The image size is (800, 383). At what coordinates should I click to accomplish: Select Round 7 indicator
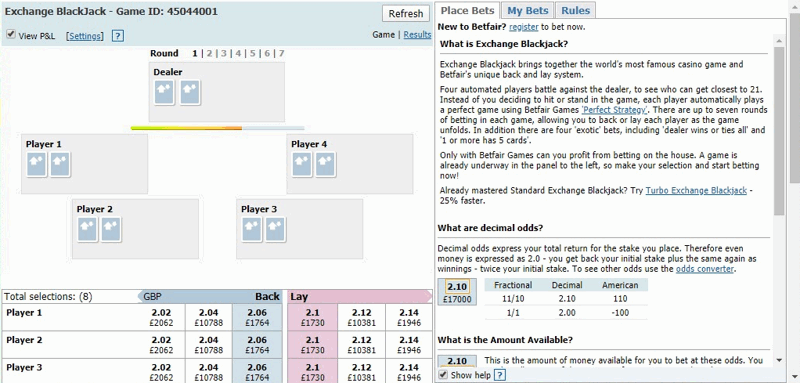pyautogui.click(x=282, y=53)
